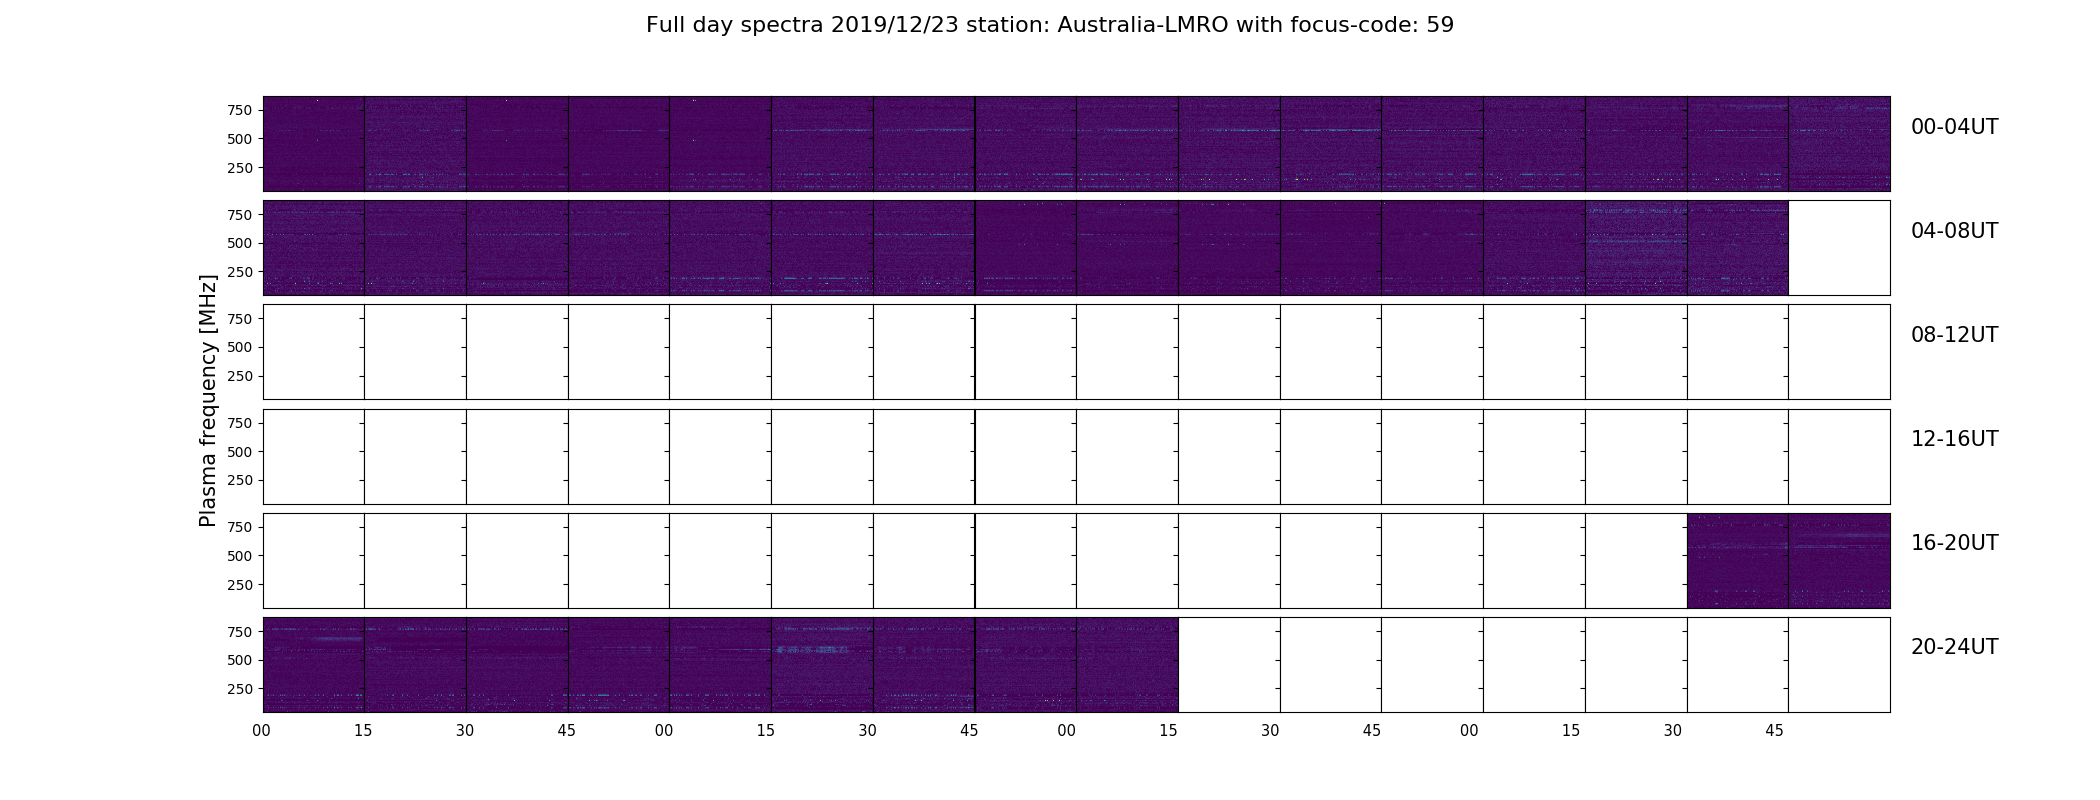Click the '16-20UT' row label
Screen dimensions: 2100x800
click(1954, 543)
